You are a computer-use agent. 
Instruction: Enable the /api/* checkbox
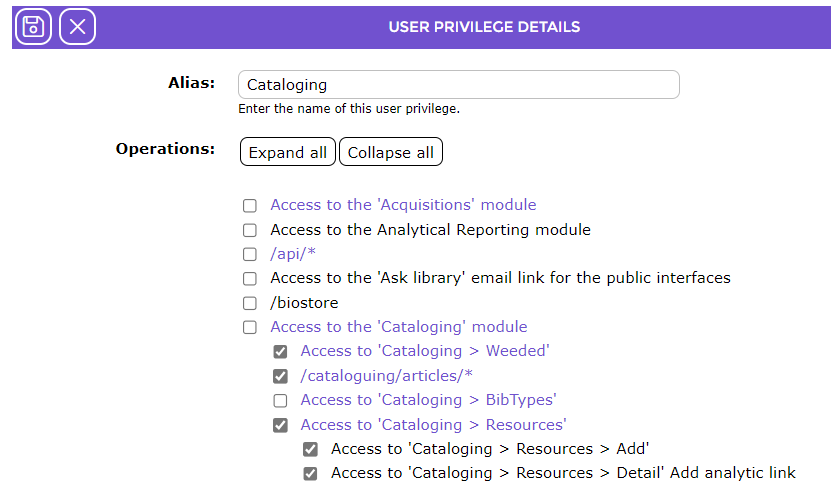point(250,254)
